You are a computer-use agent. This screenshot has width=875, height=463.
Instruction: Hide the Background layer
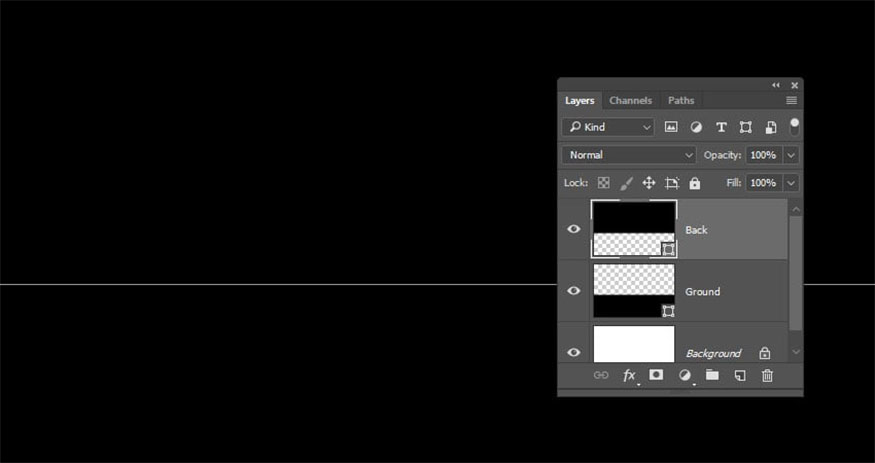(574, 353)
